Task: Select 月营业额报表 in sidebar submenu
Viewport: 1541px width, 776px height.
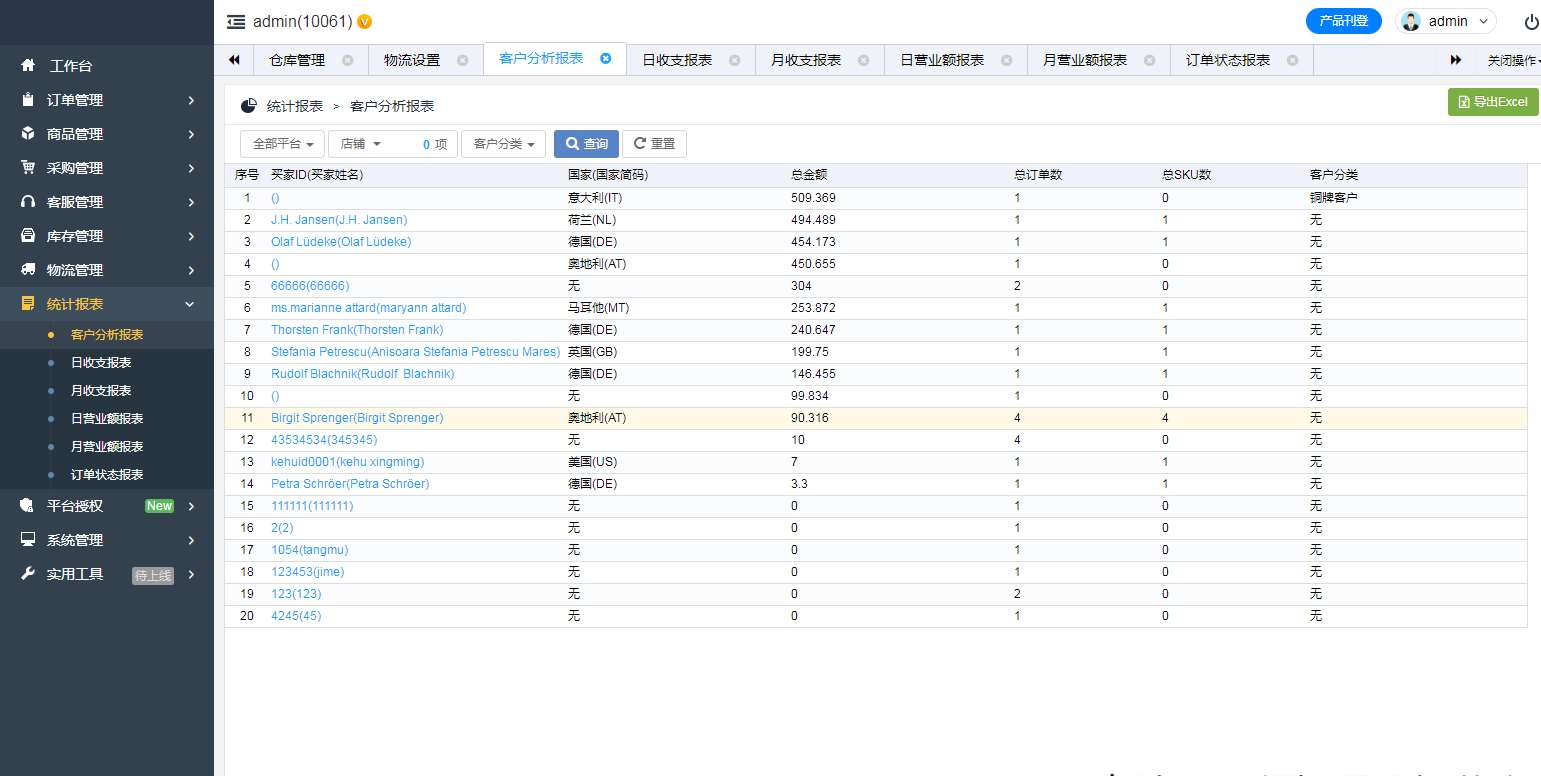Action: click(107, 447)
